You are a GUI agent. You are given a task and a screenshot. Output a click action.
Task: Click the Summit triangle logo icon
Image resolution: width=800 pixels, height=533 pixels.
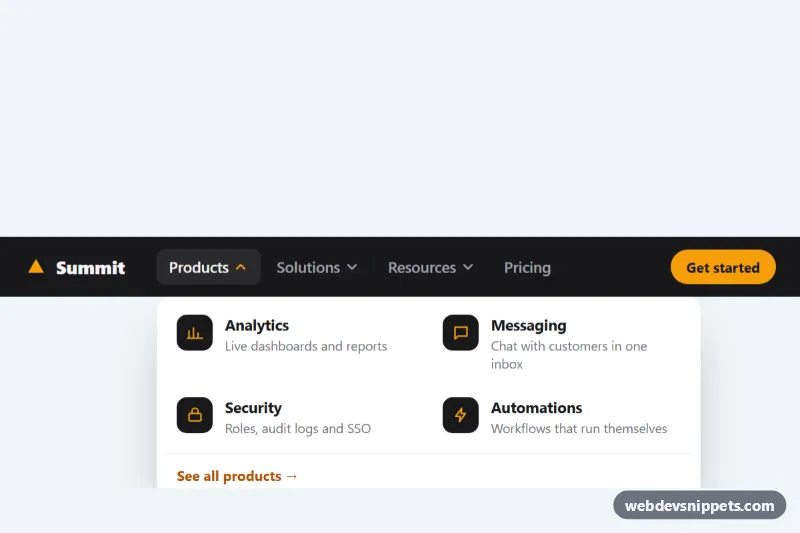[x=36, y=266]
